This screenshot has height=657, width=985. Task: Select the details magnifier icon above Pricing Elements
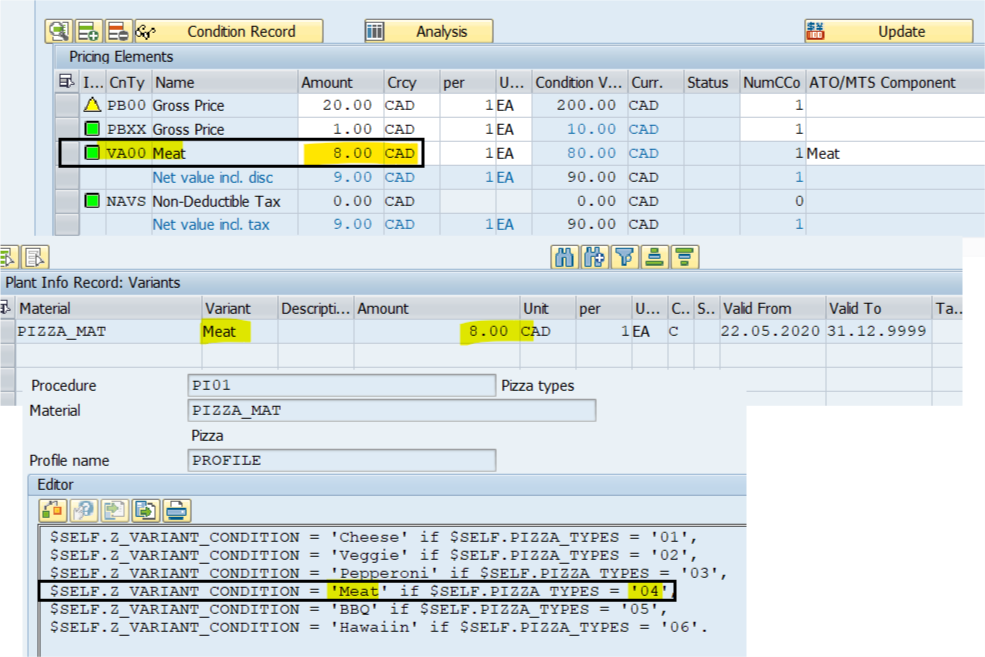[58, 31]
